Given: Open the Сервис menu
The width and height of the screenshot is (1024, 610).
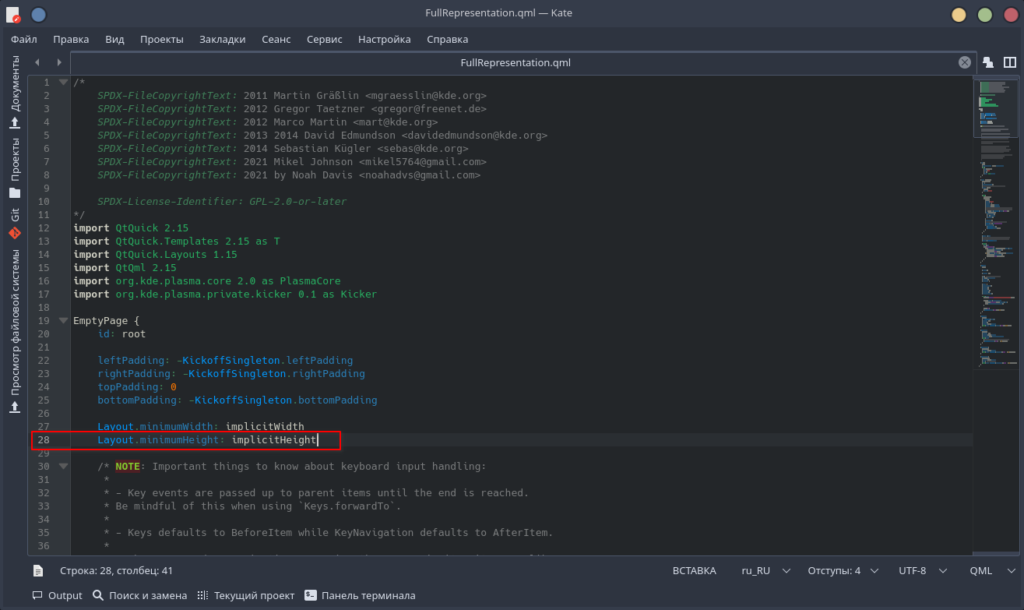Looking at the screenshot, I should pyautogui.click(x=324, y=39).
